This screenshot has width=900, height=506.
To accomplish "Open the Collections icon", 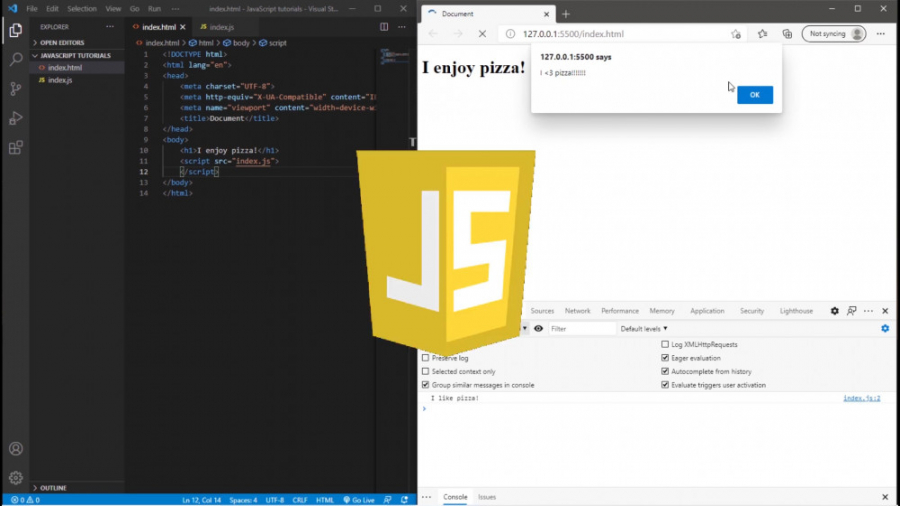I will coord(788,34).
